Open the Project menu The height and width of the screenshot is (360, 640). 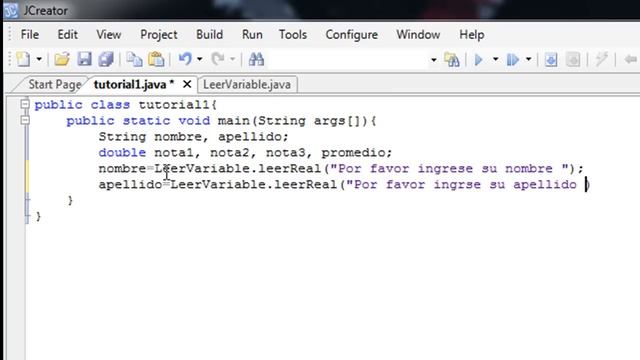pos(159,35)
